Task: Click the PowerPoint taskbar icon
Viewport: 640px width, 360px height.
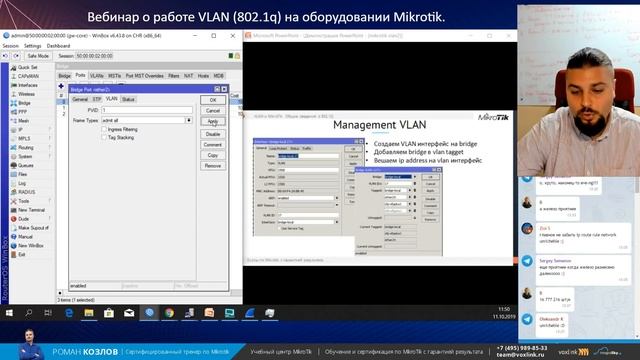Action: (x=209, y=313)
